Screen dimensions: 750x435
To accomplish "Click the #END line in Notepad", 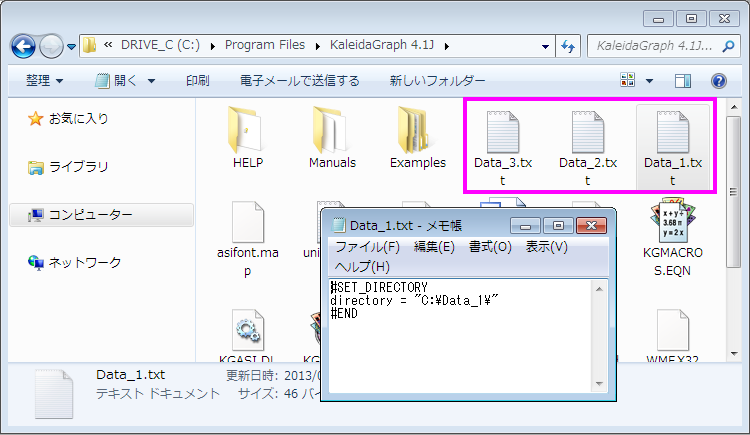I will point(344,313).
